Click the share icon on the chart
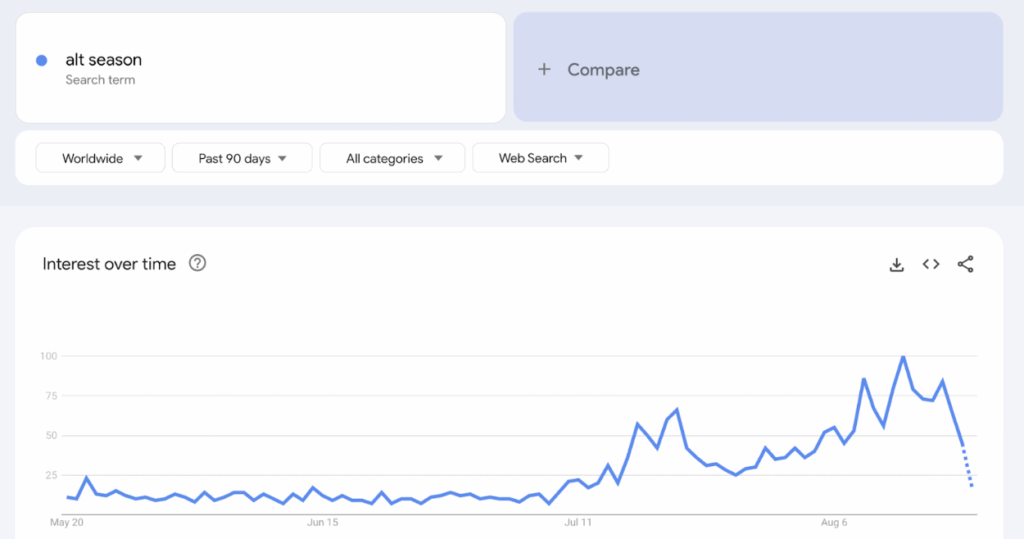Image resolution: width=1024 pixels, height=539 pixels. coord(965,264)
